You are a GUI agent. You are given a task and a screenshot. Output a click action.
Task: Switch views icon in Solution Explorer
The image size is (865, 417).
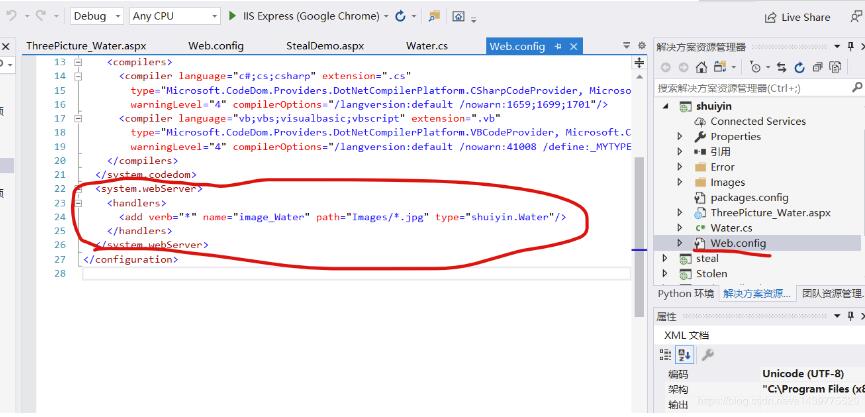(719, 67)
